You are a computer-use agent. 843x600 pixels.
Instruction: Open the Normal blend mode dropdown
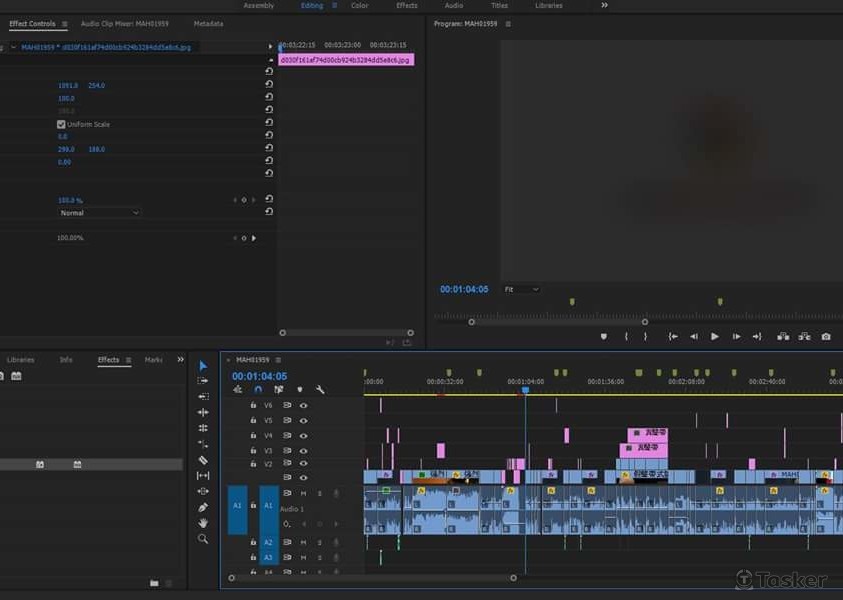(x=98, y=212)
